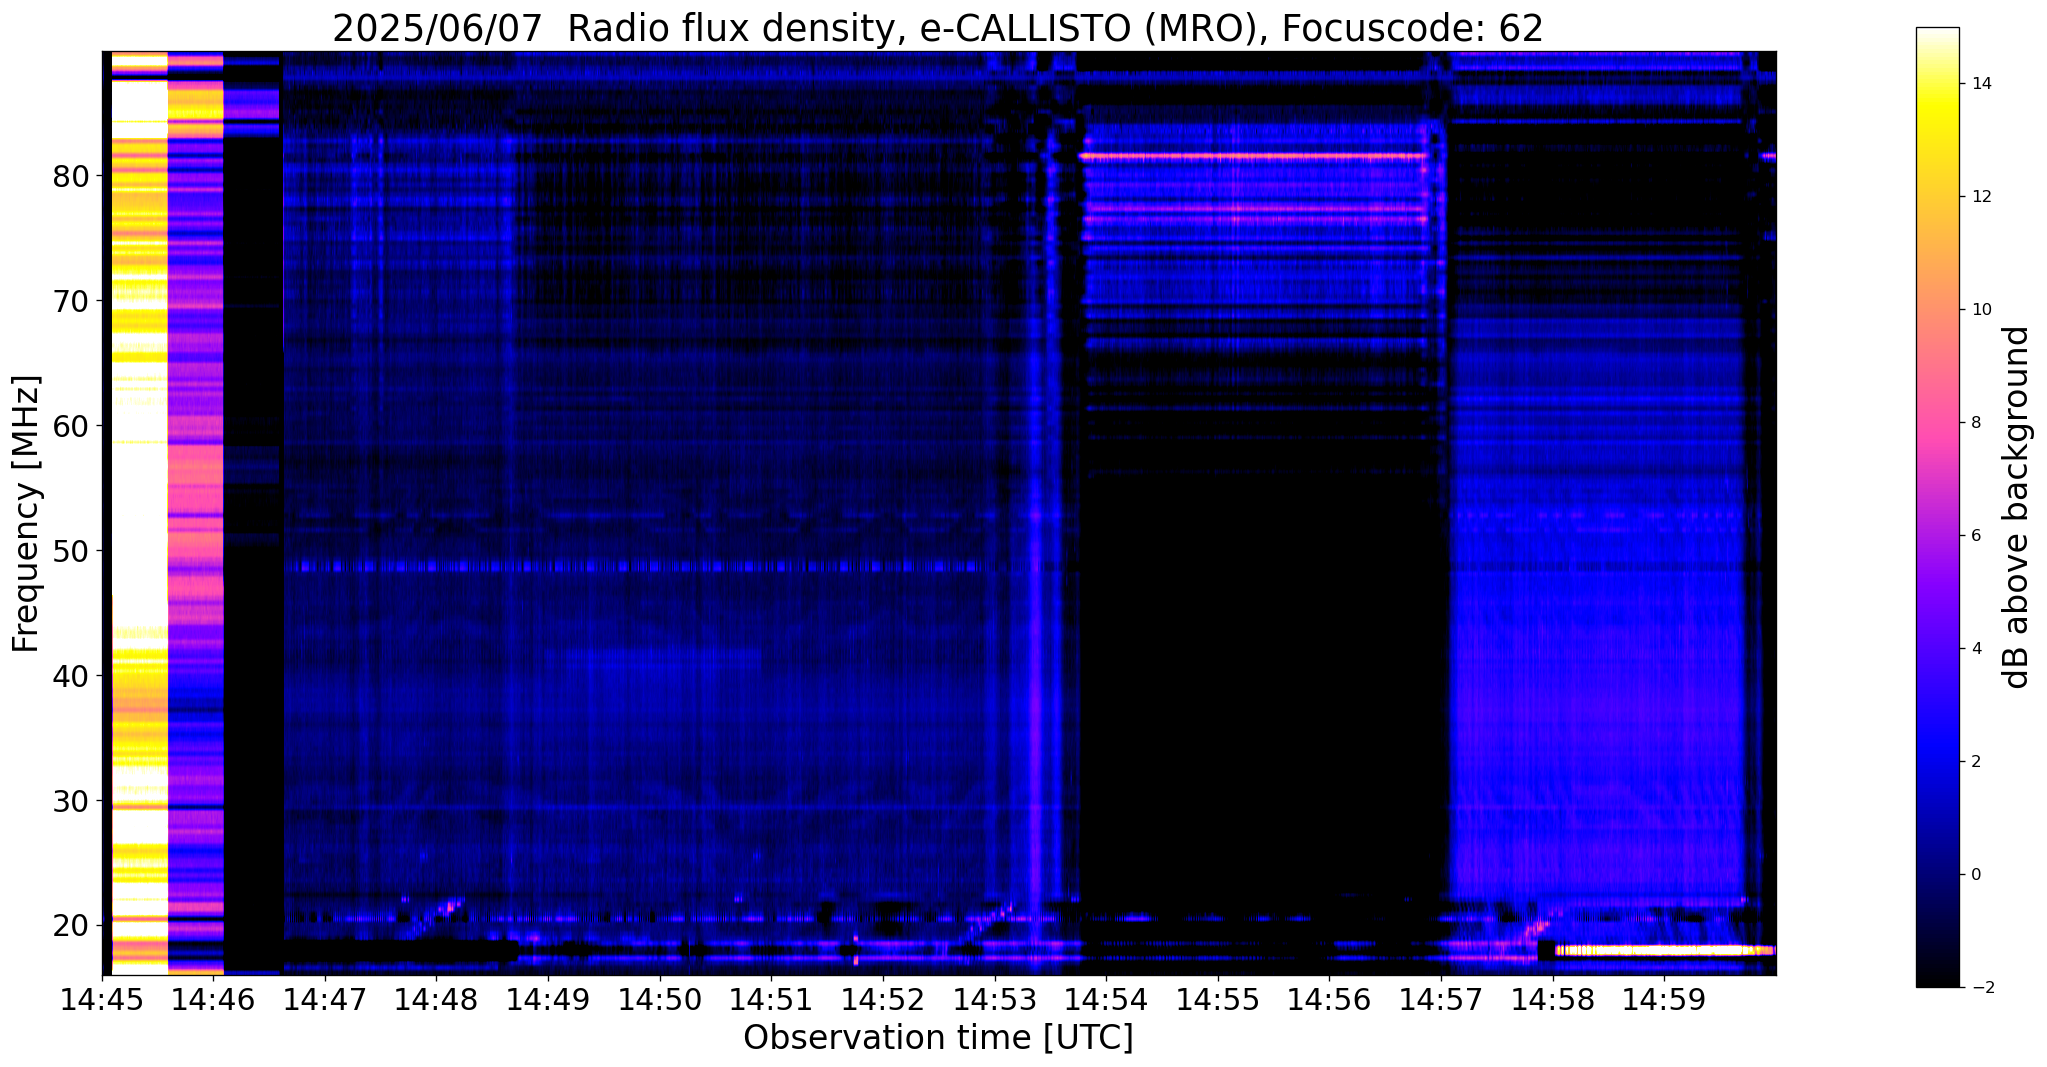Click the 'Frequency [MHz]' y-axis label
The image size is (2047, 1067).
pos(26,513)
